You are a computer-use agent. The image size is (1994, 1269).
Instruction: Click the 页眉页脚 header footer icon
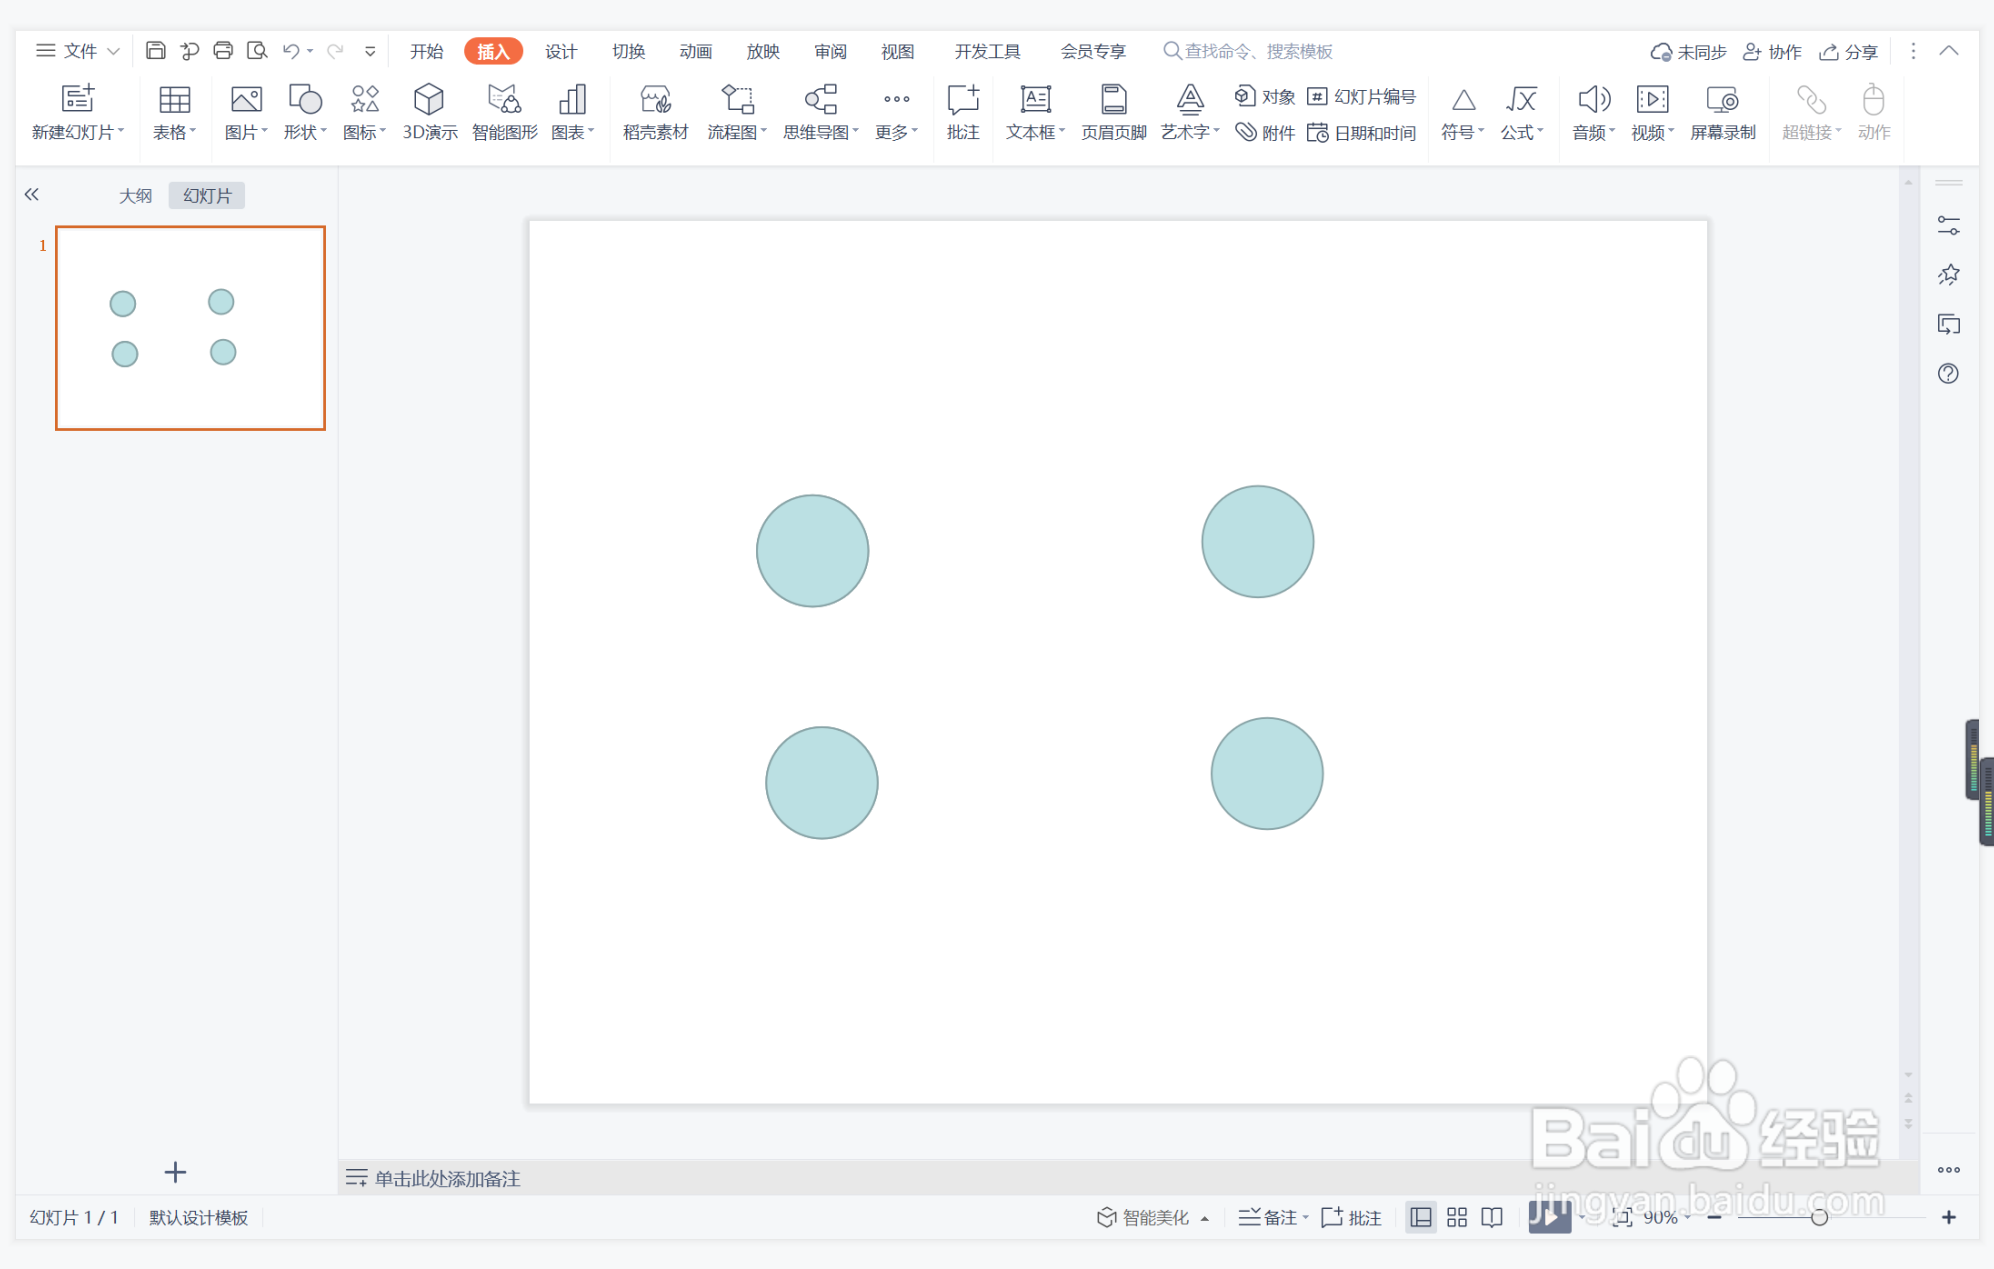(1113, 111)
